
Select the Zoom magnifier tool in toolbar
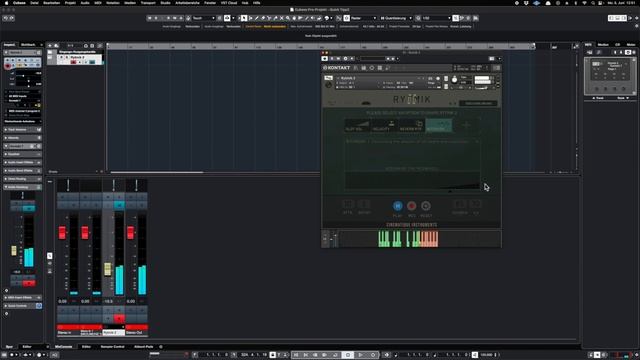(287, 18)
